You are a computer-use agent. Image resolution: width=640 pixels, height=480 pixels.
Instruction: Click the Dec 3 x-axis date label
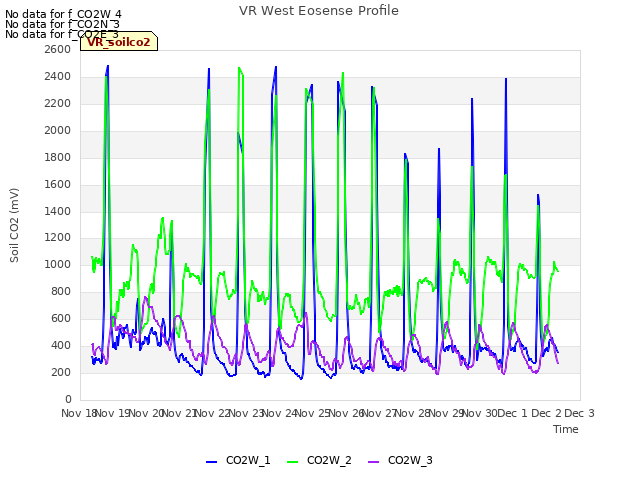(579, 413)
